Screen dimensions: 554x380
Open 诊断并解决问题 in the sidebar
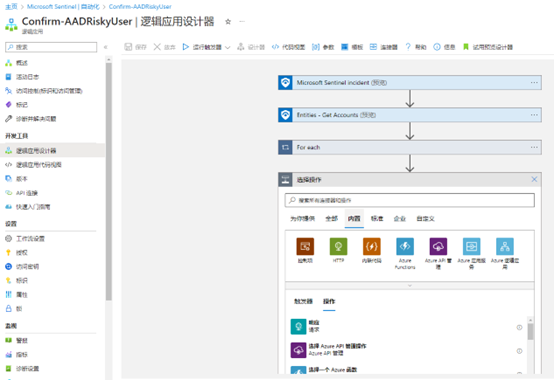[31, 119]
